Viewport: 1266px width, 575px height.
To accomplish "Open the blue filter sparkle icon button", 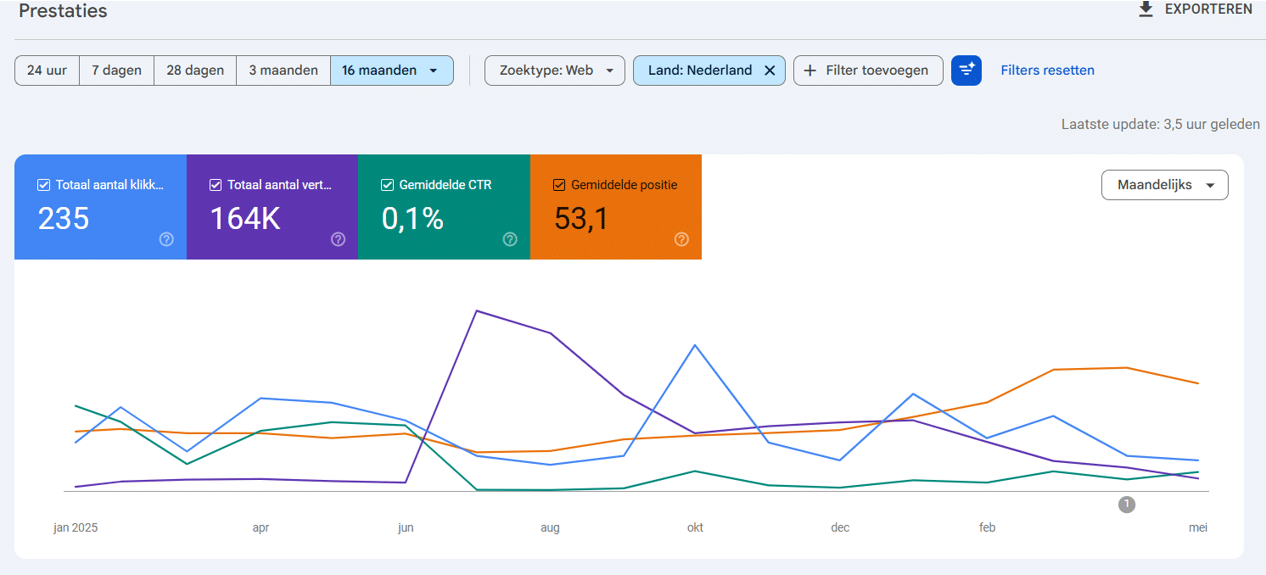I will [966, 70].
